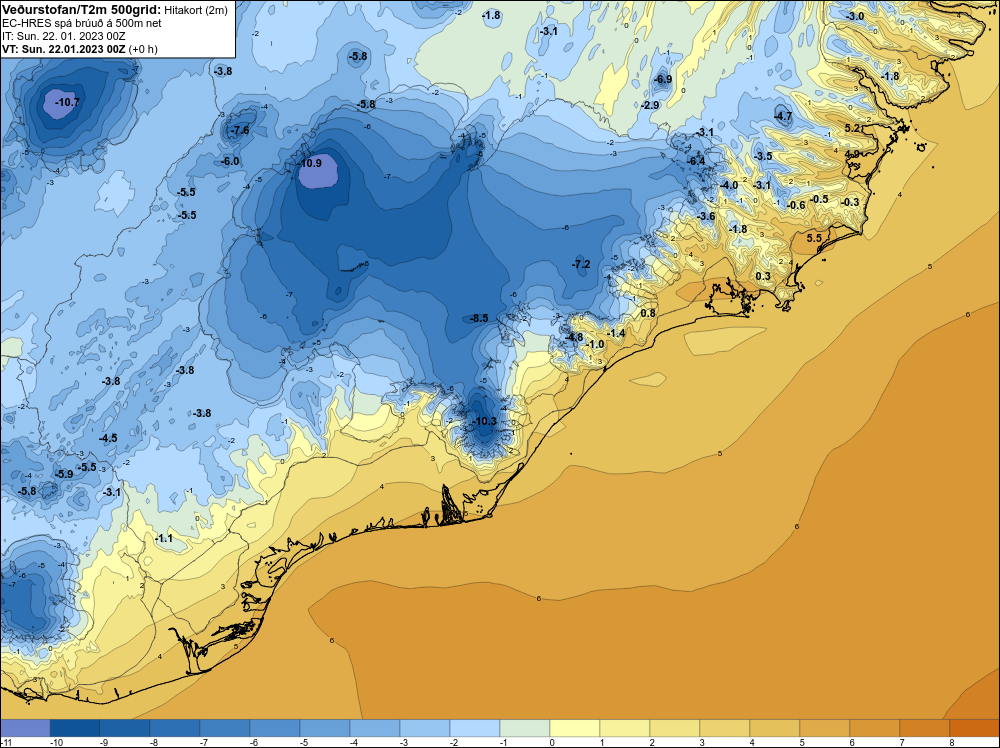1000x748 pixels.
Task: Select the -7.2 temperature value
Action: pos(581,264)
